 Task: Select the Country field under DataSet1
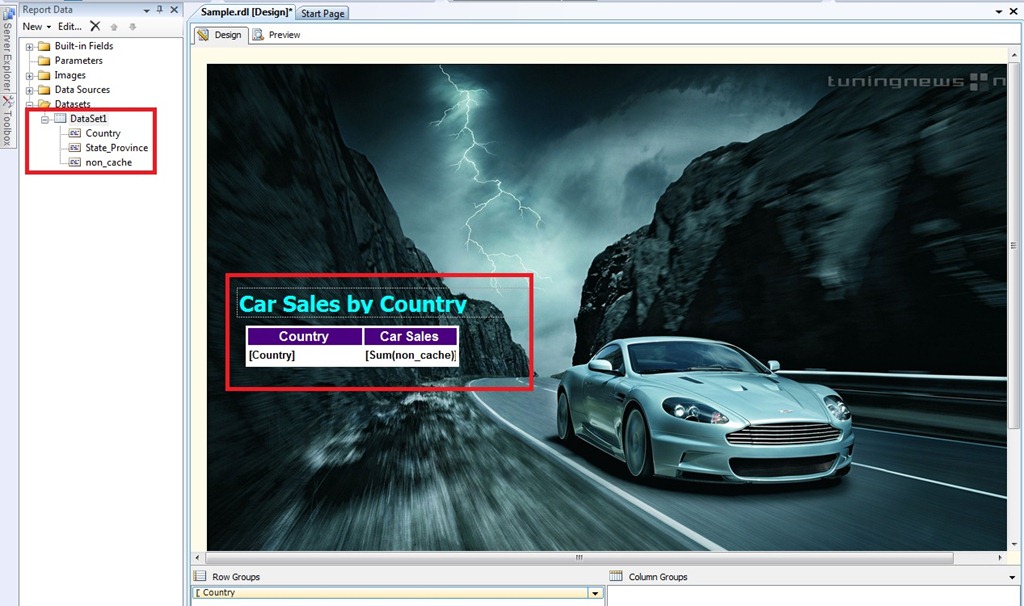click(103, 133)
